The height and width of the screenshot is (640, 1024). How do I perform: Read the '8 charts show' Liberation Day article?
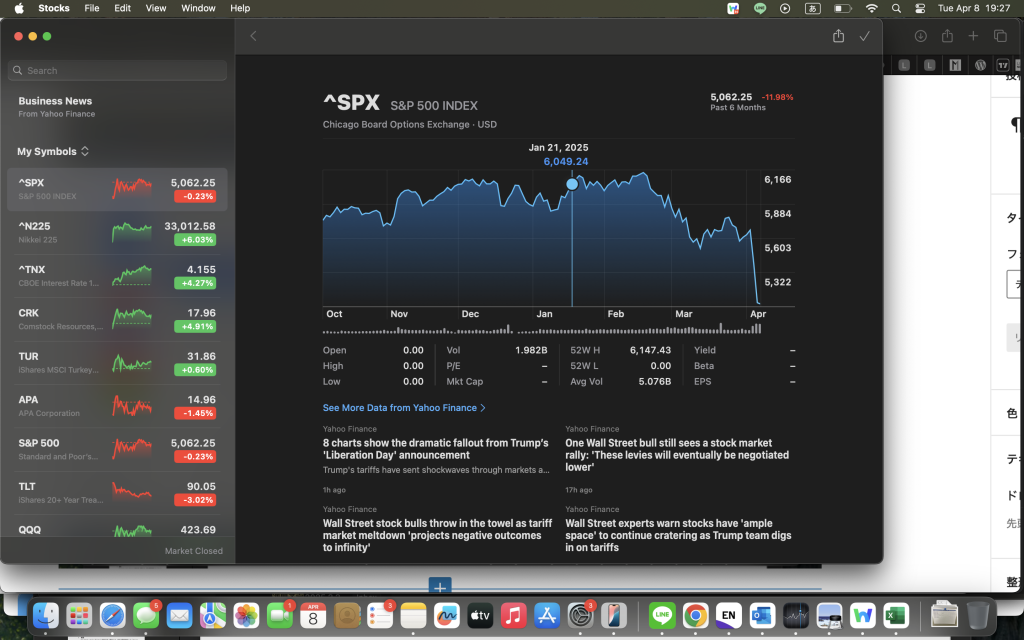435,449
